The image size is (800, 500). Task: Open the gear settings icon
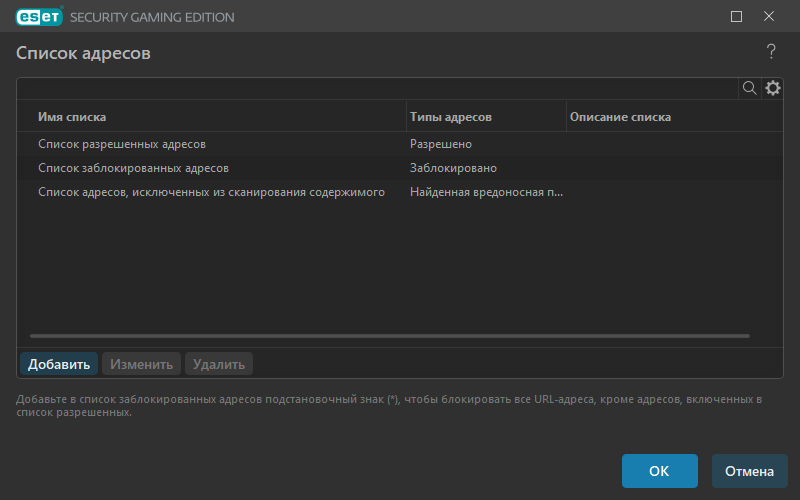coord(772,88)
